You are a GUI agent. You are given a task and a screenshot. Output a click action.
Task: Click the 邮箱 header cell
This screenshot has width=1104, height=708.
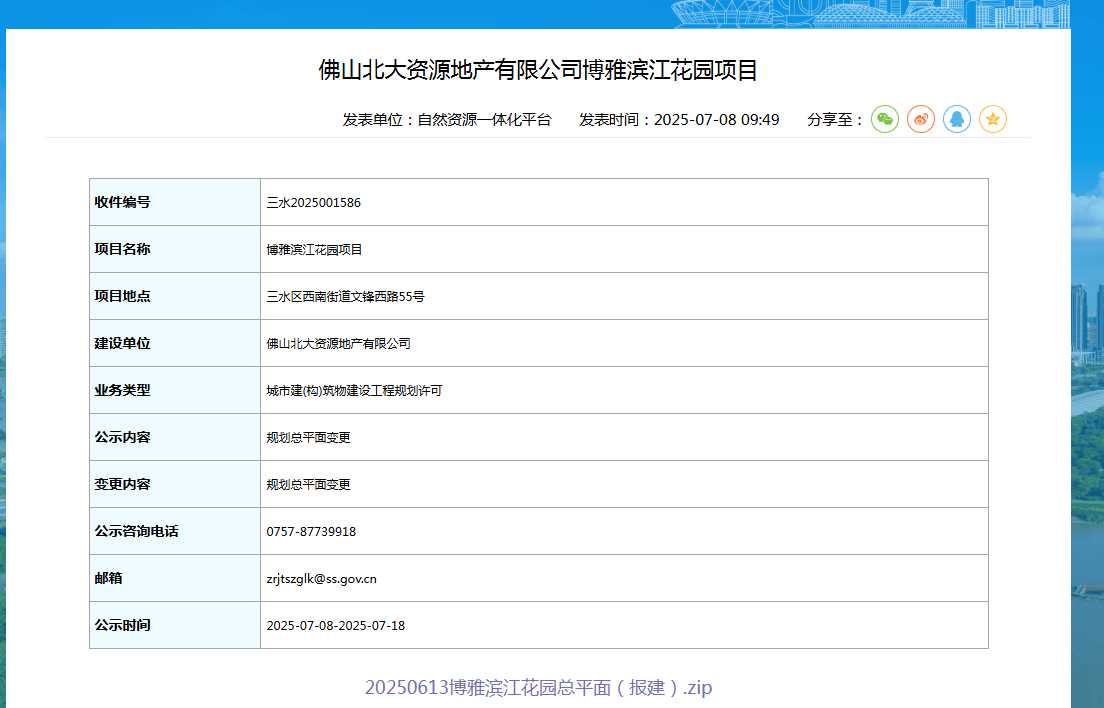point(175,578)
